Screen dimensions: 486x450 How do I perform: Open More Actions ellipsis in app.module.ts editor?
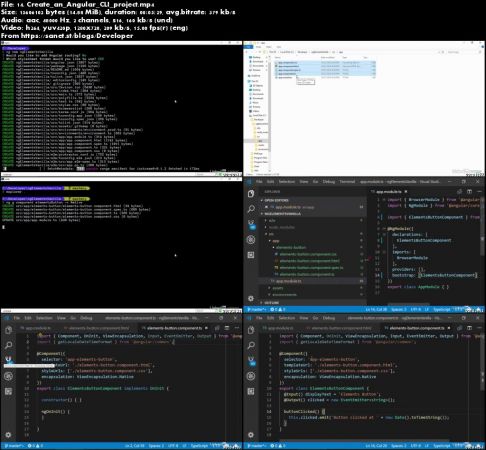[479, 192]
